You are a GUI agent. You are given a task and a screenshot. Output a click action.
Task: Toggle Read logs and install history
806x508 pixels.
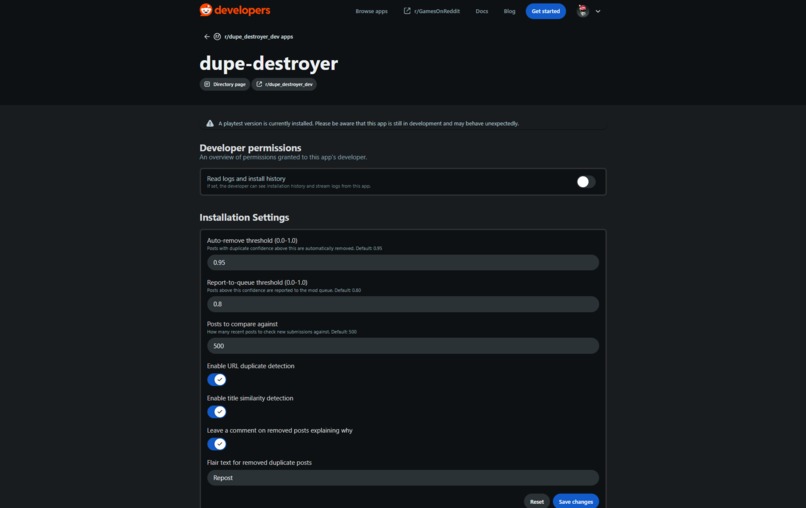(x=585, y=182)
